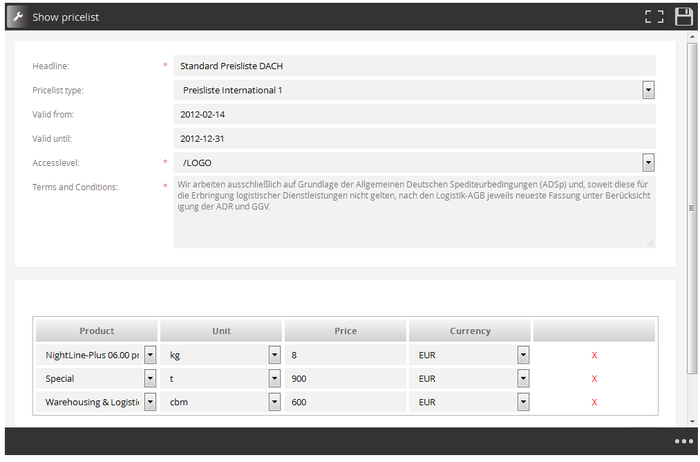Open the Accesslevel dropdown

click(x=648, y=162)
